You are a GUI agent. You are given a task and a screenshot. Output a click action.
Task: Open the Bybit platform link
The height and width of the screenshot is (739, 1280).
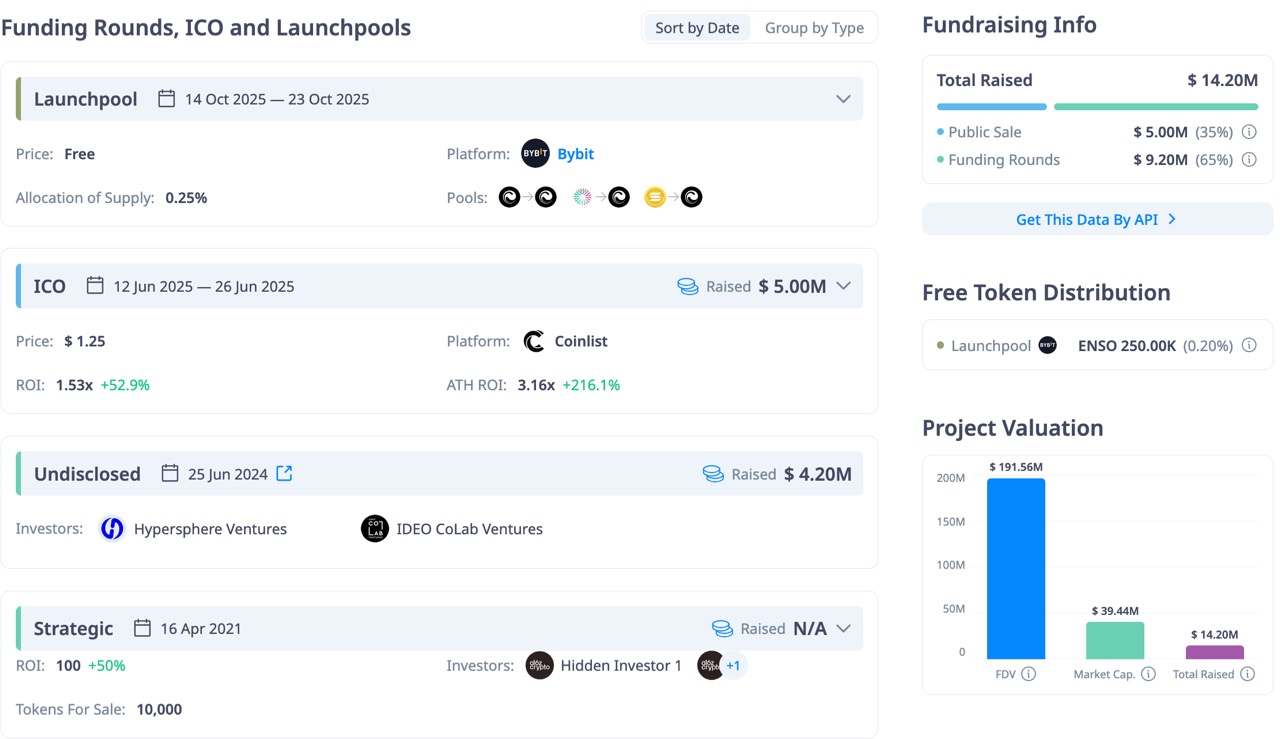coord(575,154)
